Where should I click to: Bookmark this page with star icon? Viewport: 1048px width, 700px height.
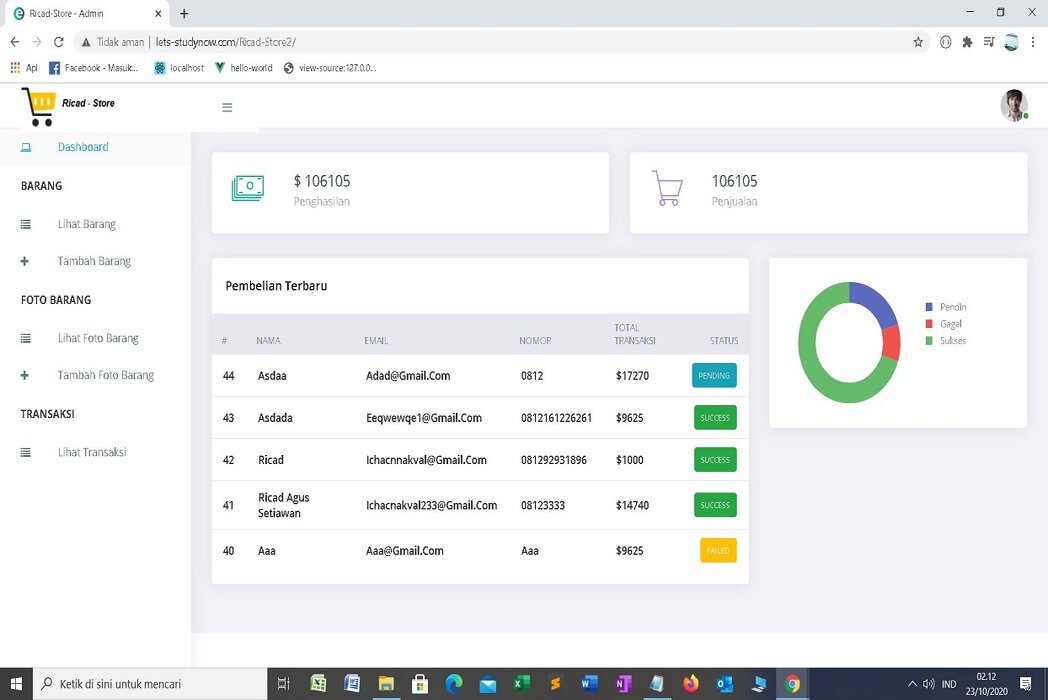pyautogui.click(x=918, y=42)
